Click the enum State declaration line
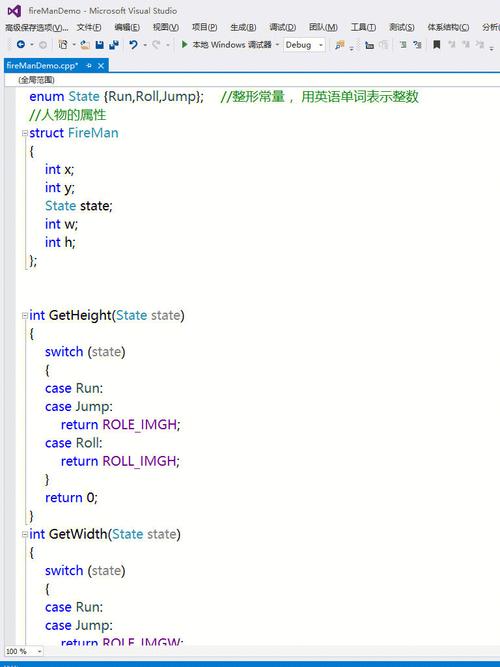The image size is (500, 667). [x=117, y=97]
